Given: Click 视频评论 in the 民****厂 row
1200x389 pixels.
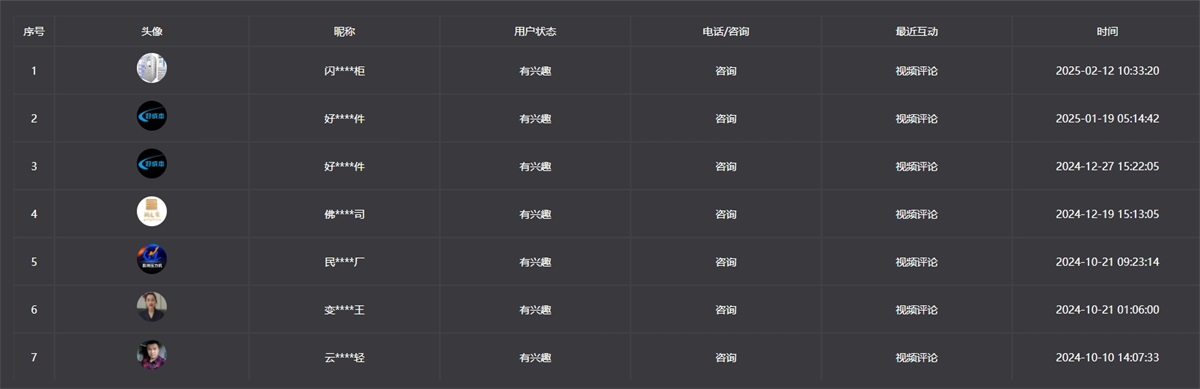Looking at the screenshot, I should 916,262.
